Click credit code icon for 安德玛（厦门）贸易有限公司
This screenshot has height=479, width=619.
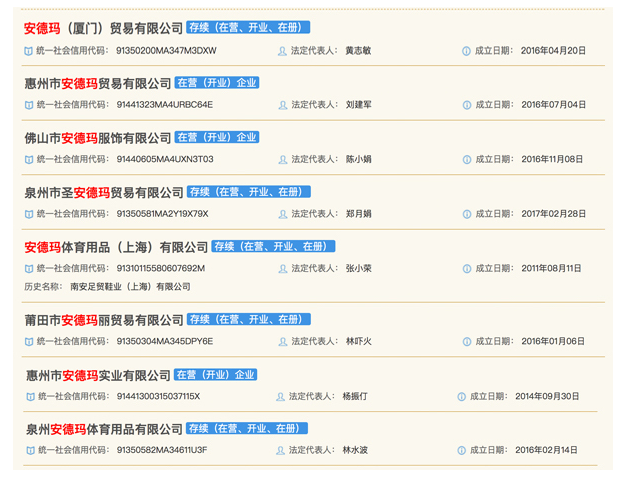click(x=28, y=51)
